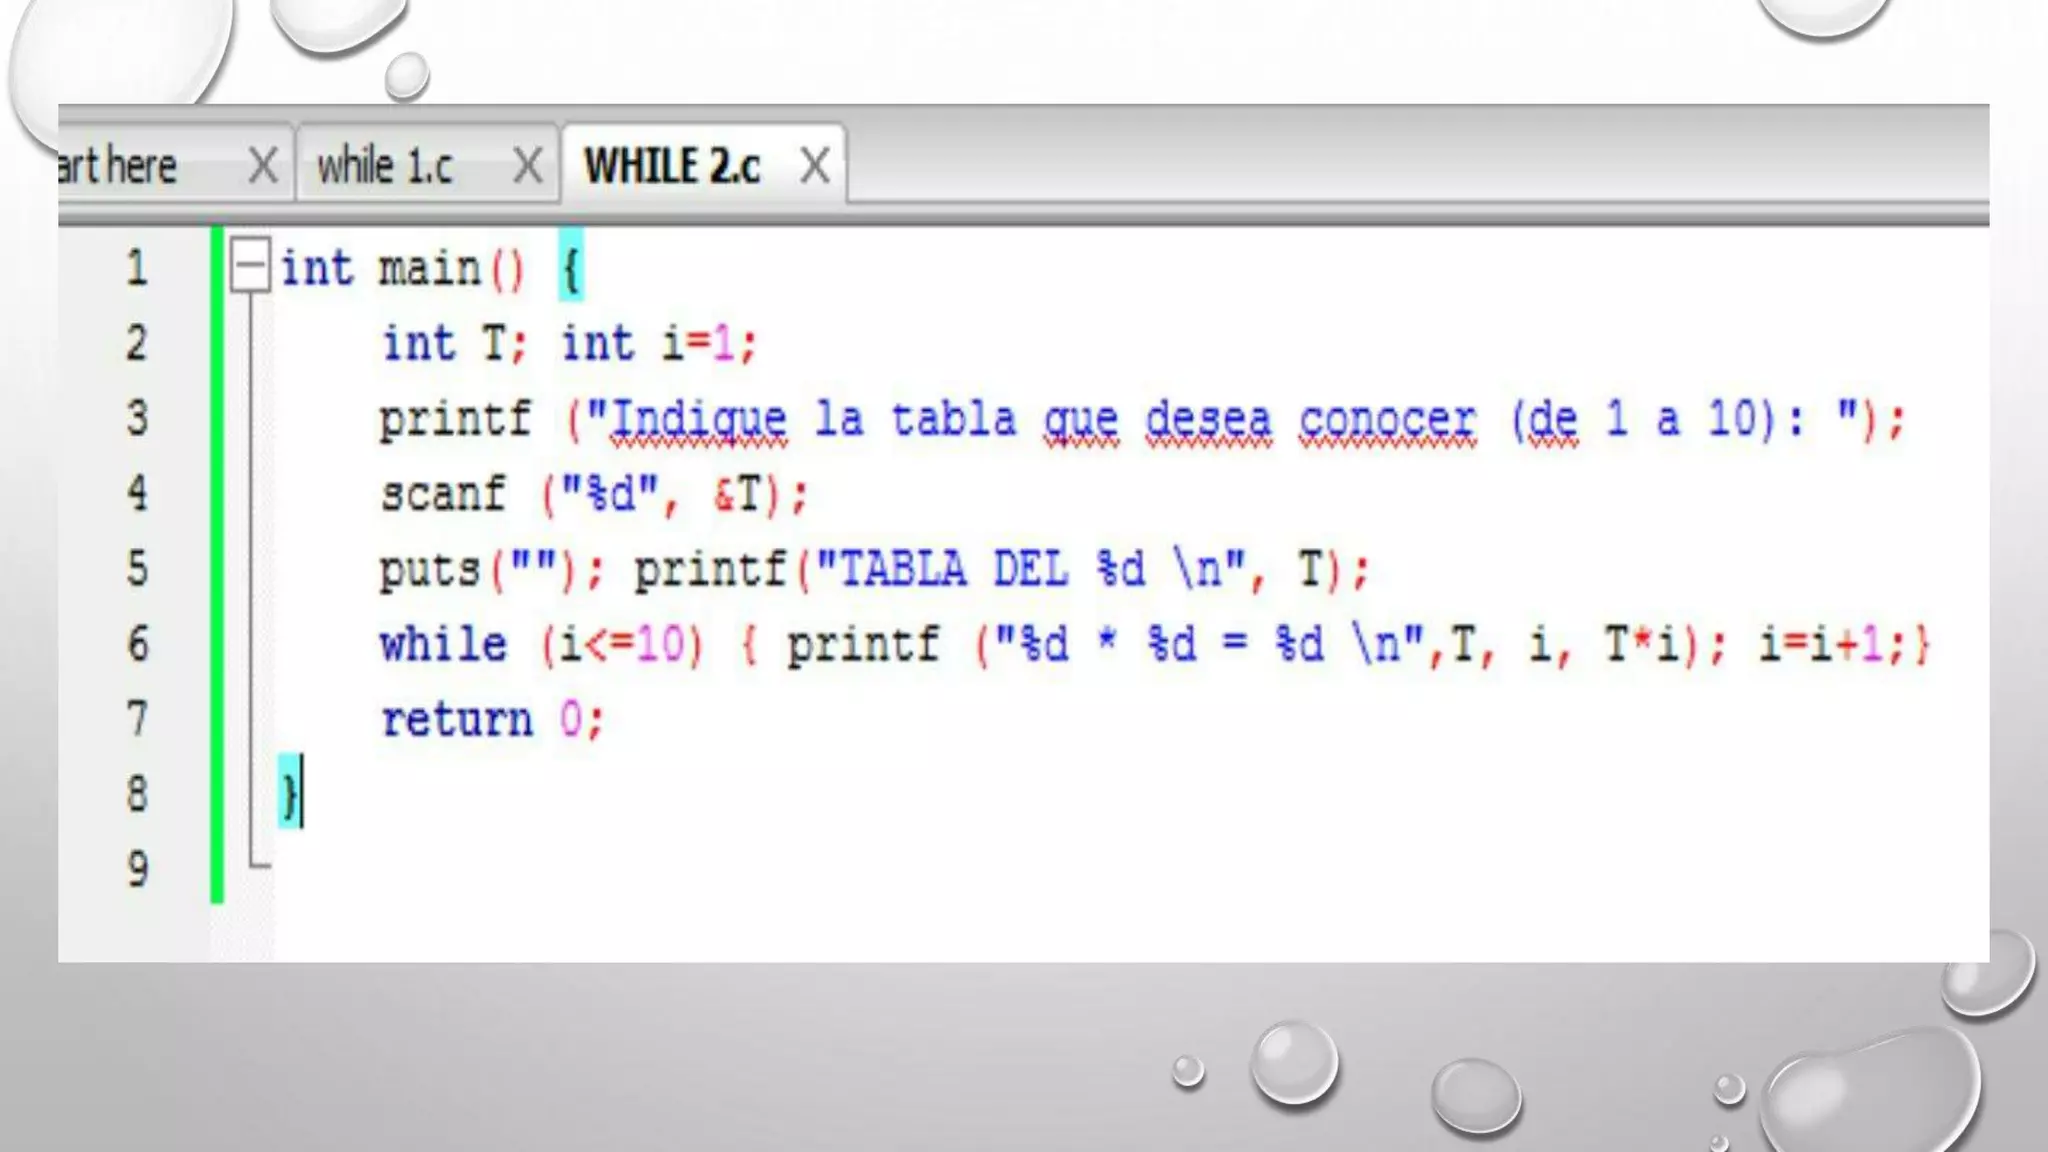
Task: Click the puts call on line 5
Action: click(x=429, y=570)
